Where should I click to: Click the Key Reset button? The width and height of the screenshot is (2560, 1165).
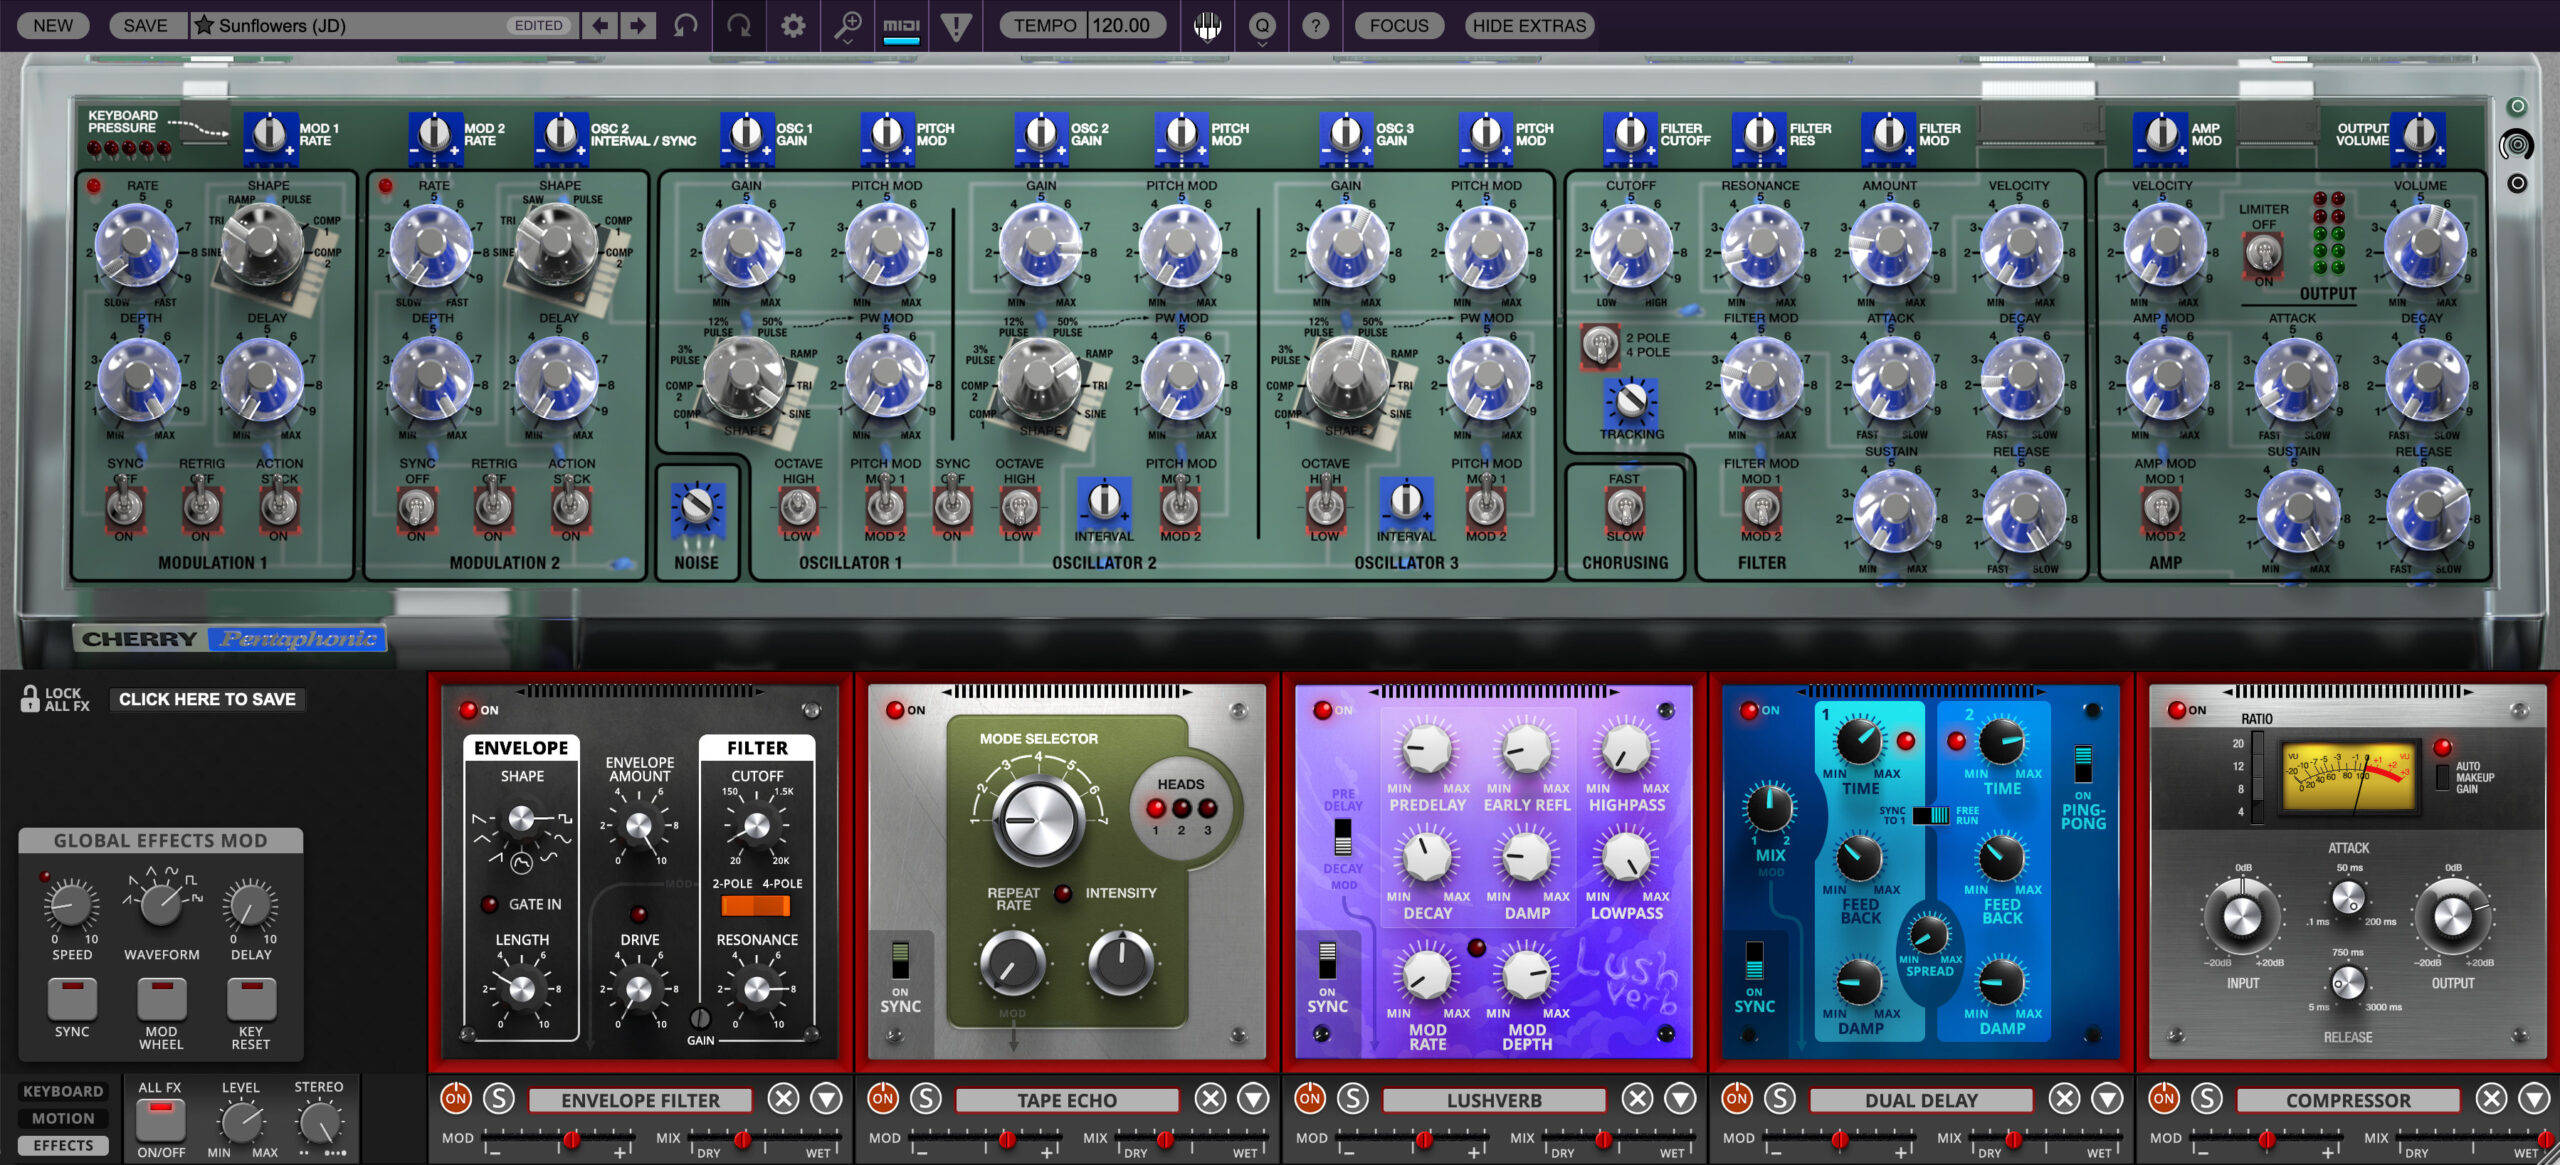(251, 998)
